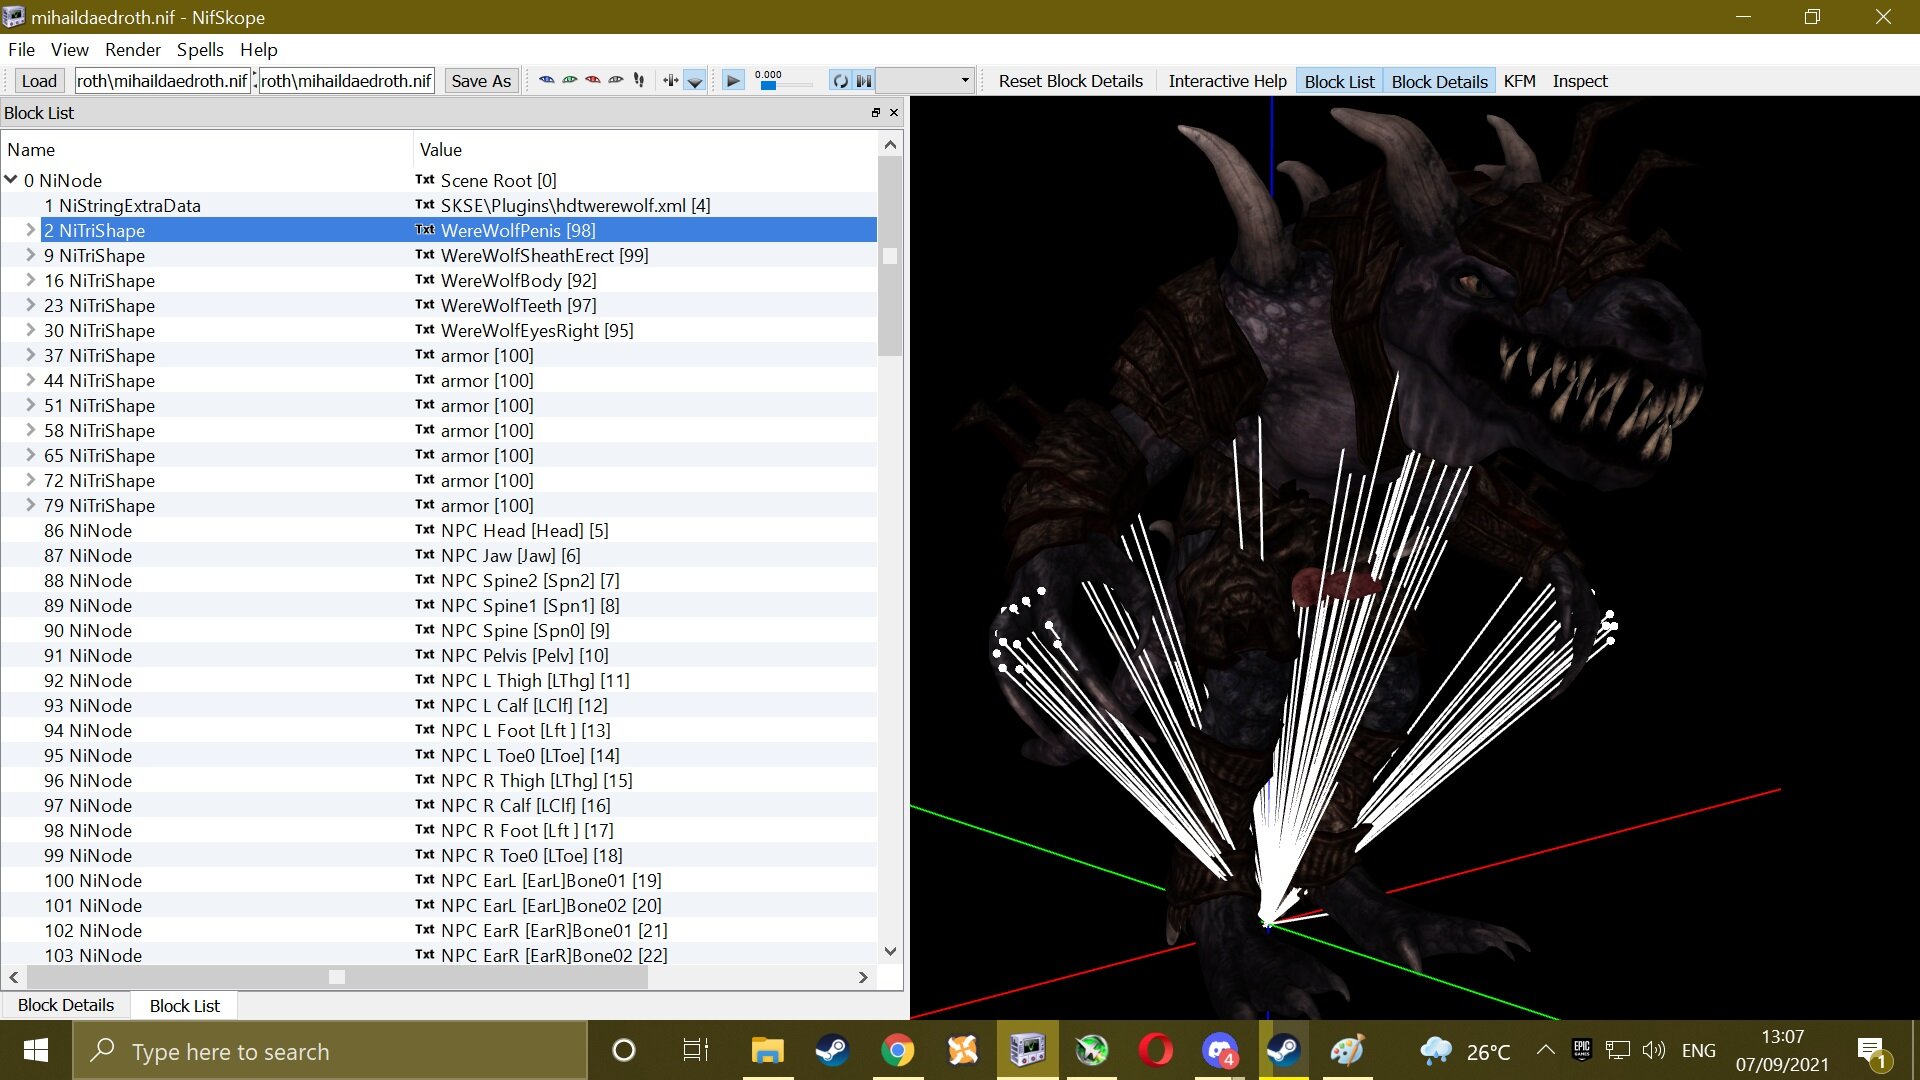Click the NPC Pelvis [Pelv] value
This screenshot has width=1920, height=1080.
coord(524,655)
